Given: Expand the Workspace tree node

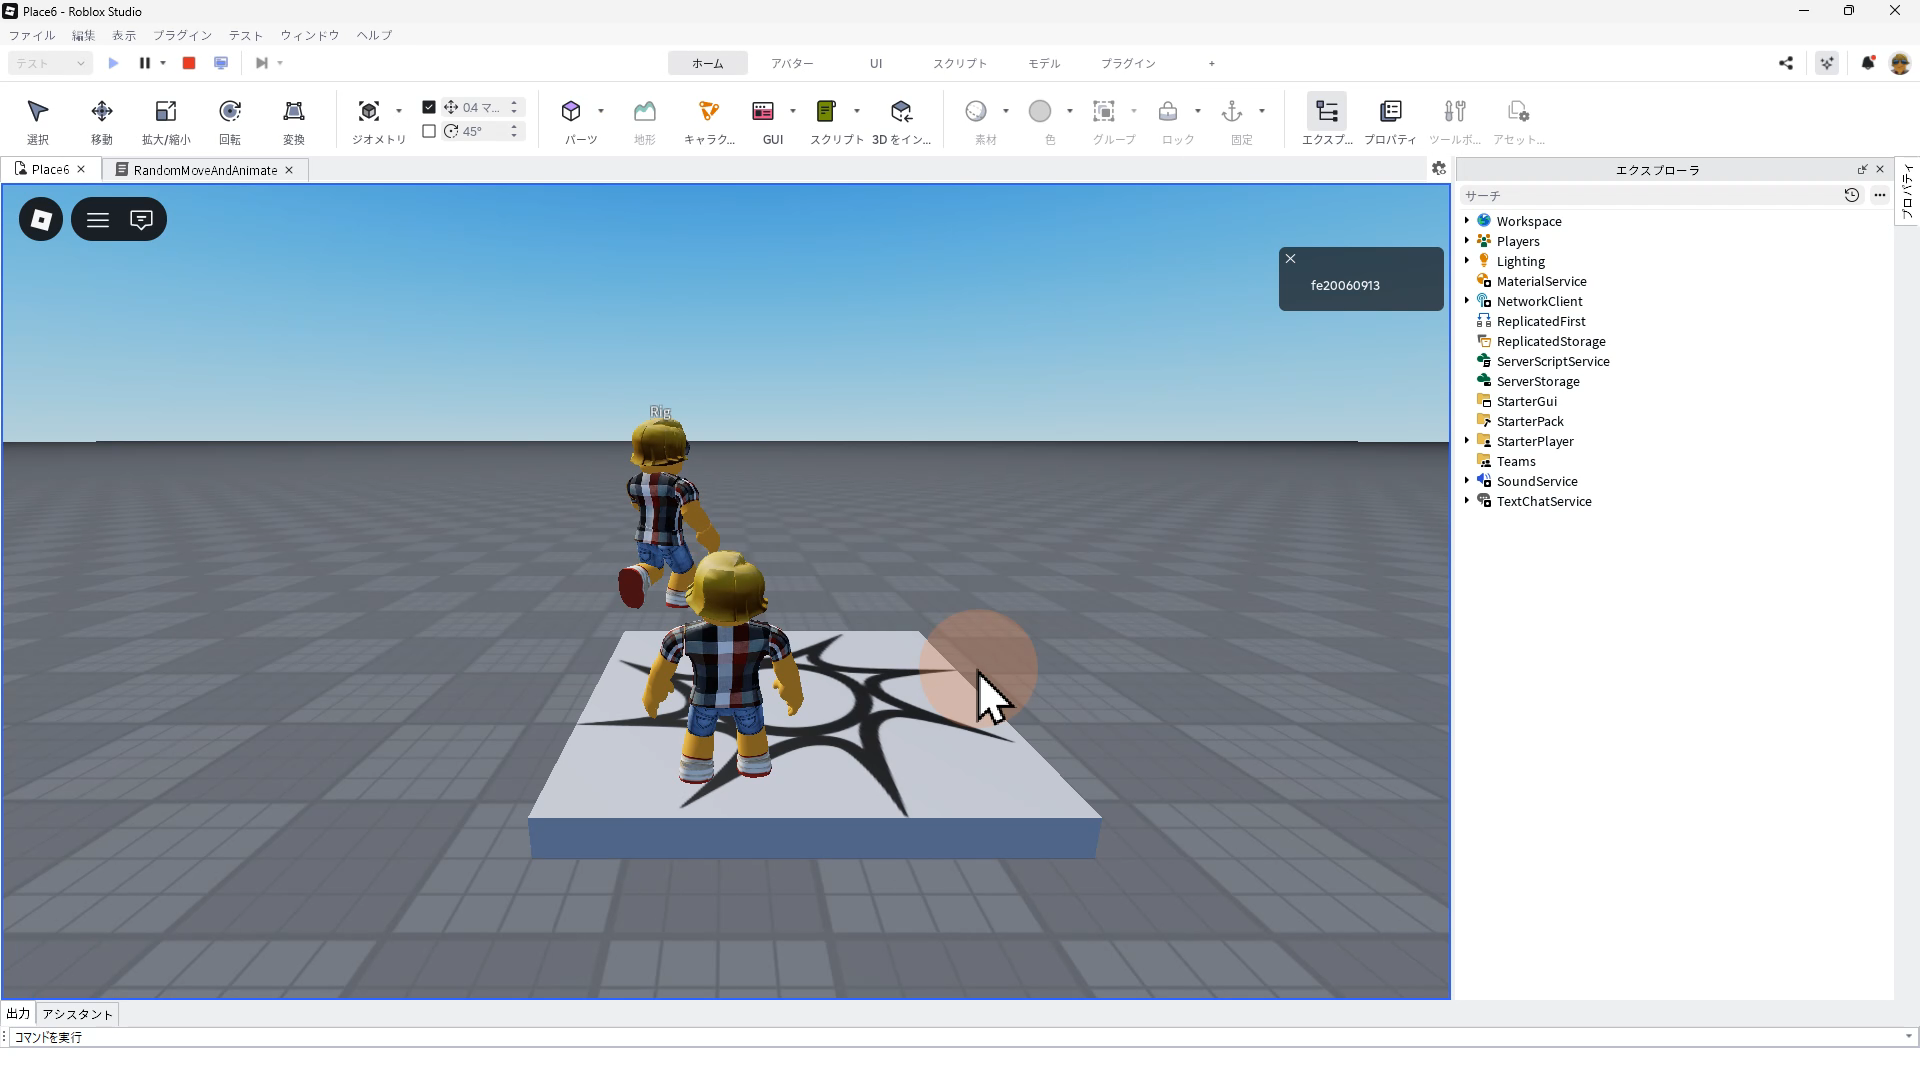Looking at the screenshot, I should 1467,221.
